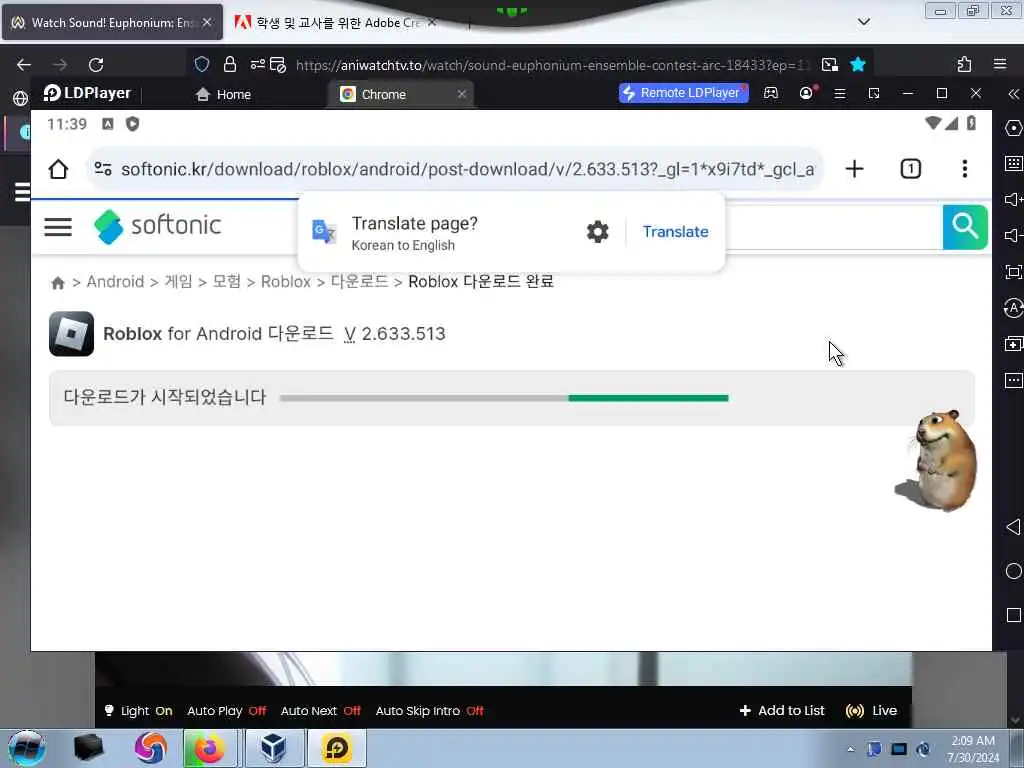Image resolution: width=1024 pixels, height=768 pixels.
Task: Click LDPlayer icon in taskbar
Action: click(x=336, y=748)
